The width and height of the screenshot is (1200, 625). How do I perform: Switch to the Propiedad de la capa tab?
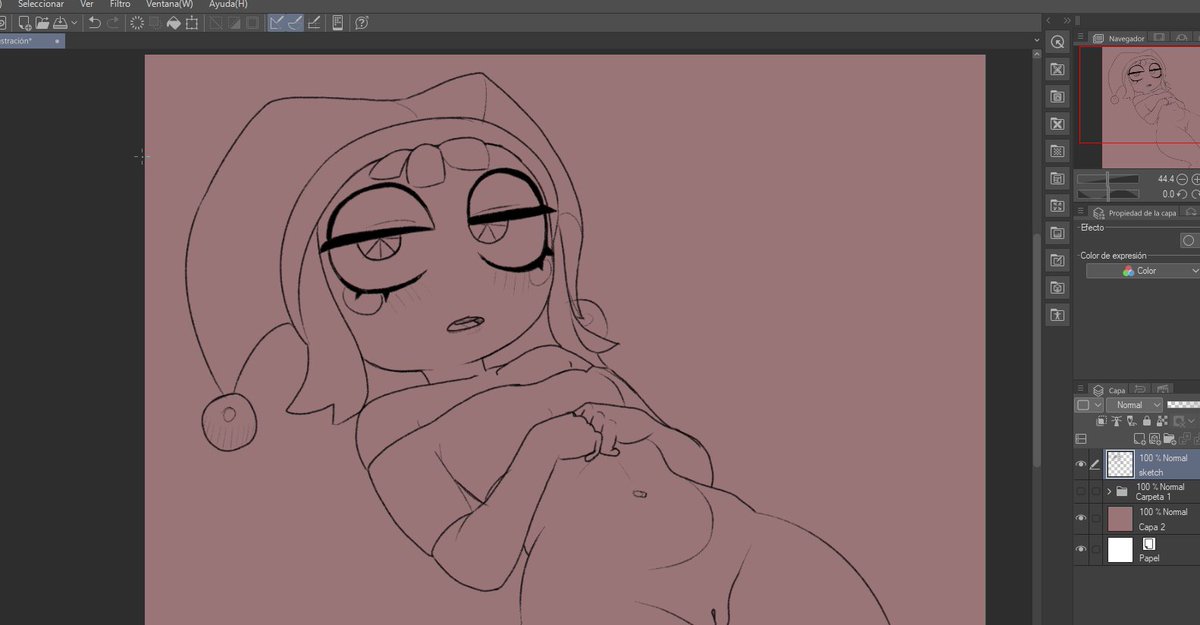1134,212
